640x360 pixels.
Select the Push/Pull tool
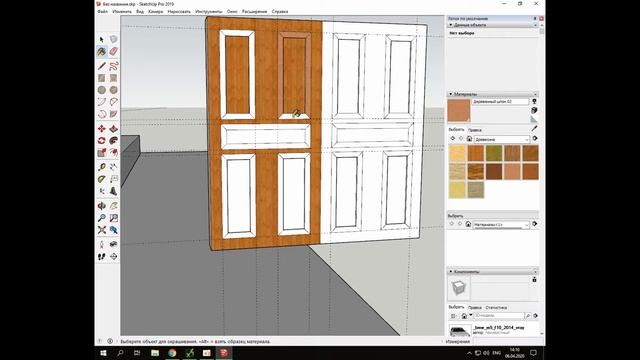pos(113,129)
